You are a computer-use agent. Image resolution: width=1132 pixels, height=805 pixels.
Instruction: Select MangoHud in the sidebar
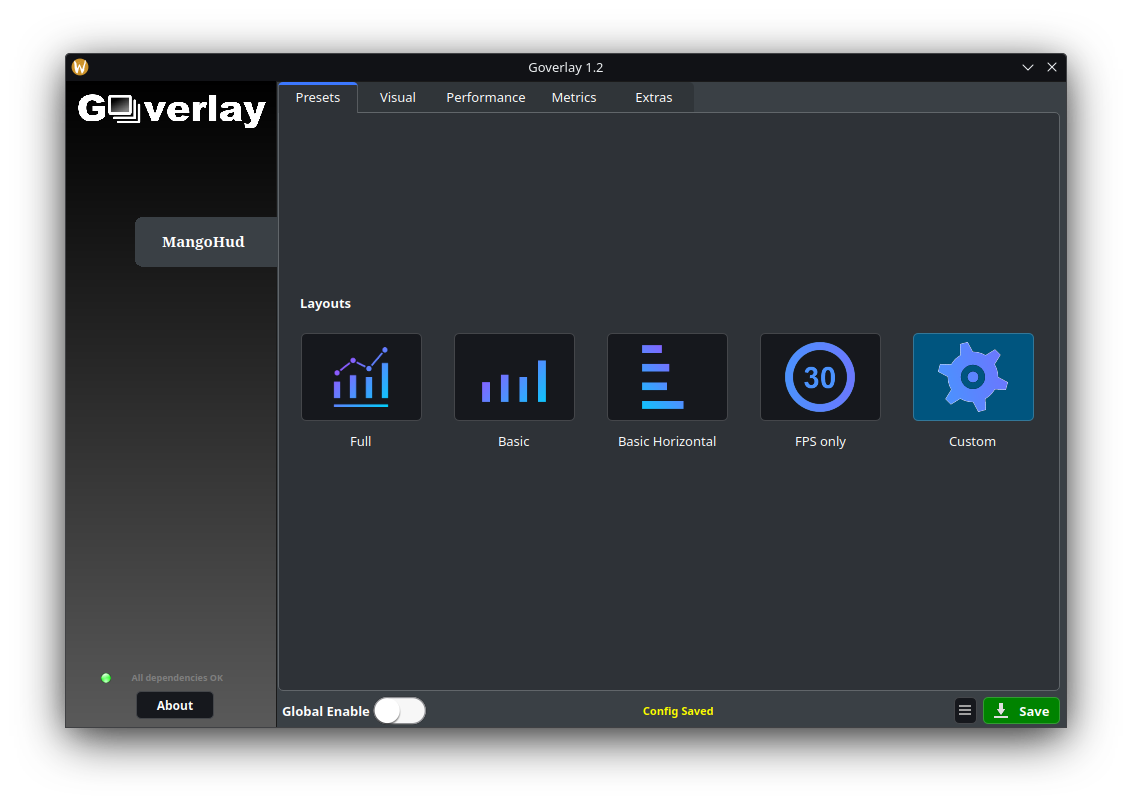(x=204, y=242)
